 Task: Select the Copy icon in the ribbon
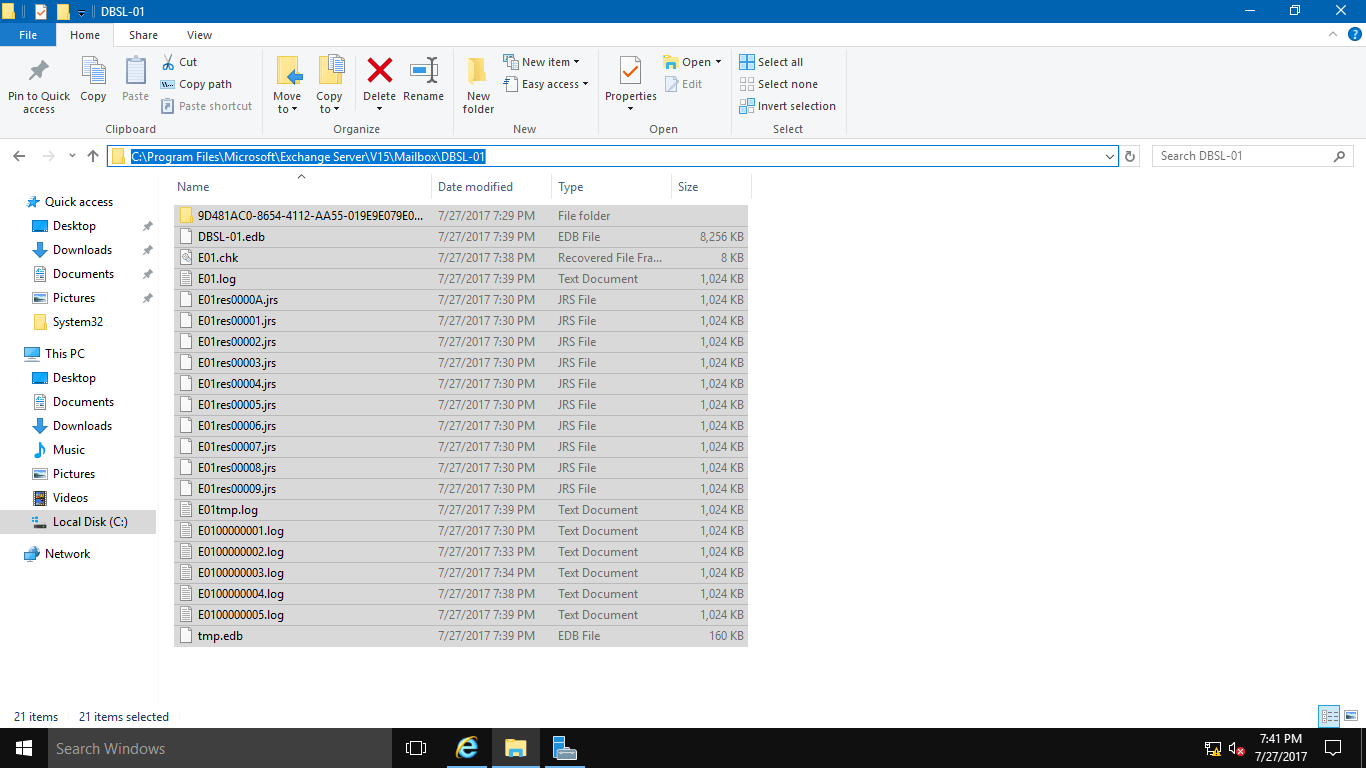(x=93, y=80)
